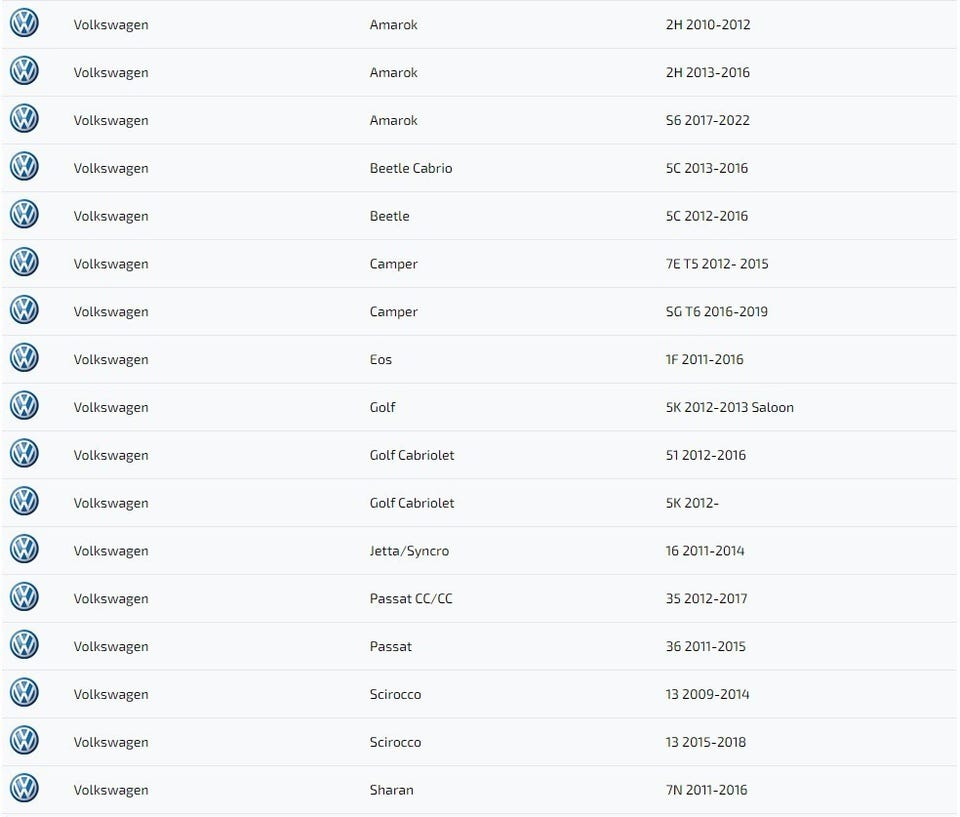The image size is (960, 817).
Task: Select the 2H 2013-2016 Amarok variant
Action: coord(707,72)
